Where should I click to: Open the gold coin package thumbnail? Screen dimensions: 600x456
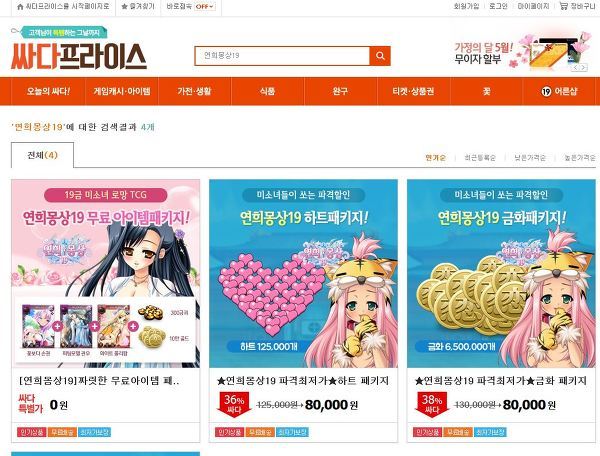click(501, 274)
